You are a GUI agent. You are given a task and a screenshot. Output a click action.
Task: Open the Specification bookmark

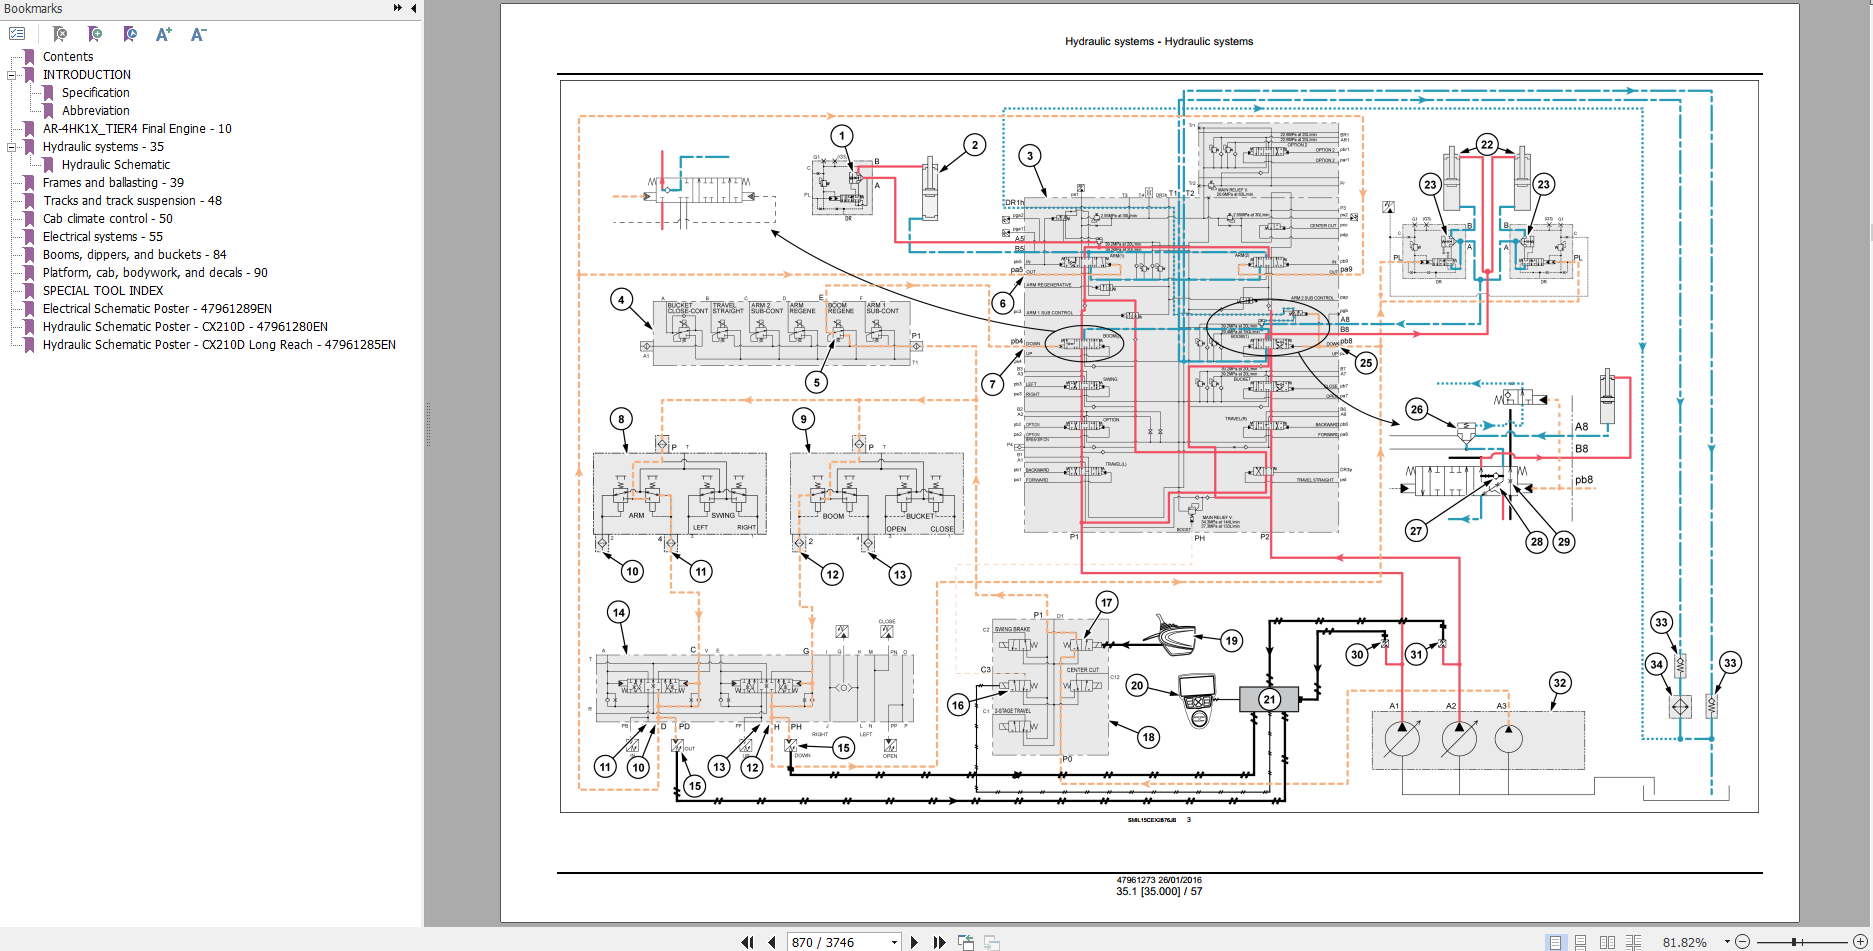[x=96, y=93]
